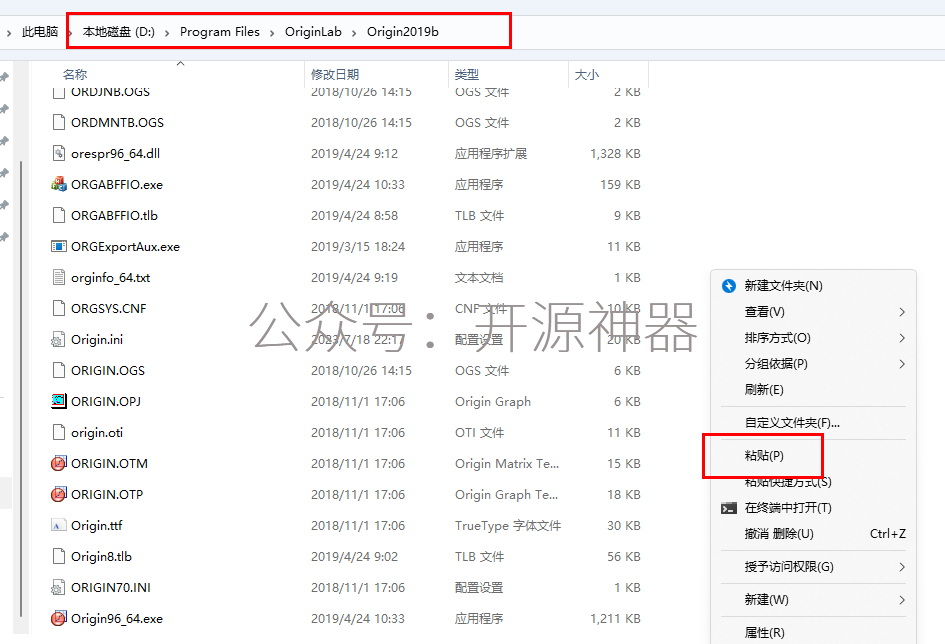
Task: Click the Origin2019b breadcrumb
Action: [403, 32]
